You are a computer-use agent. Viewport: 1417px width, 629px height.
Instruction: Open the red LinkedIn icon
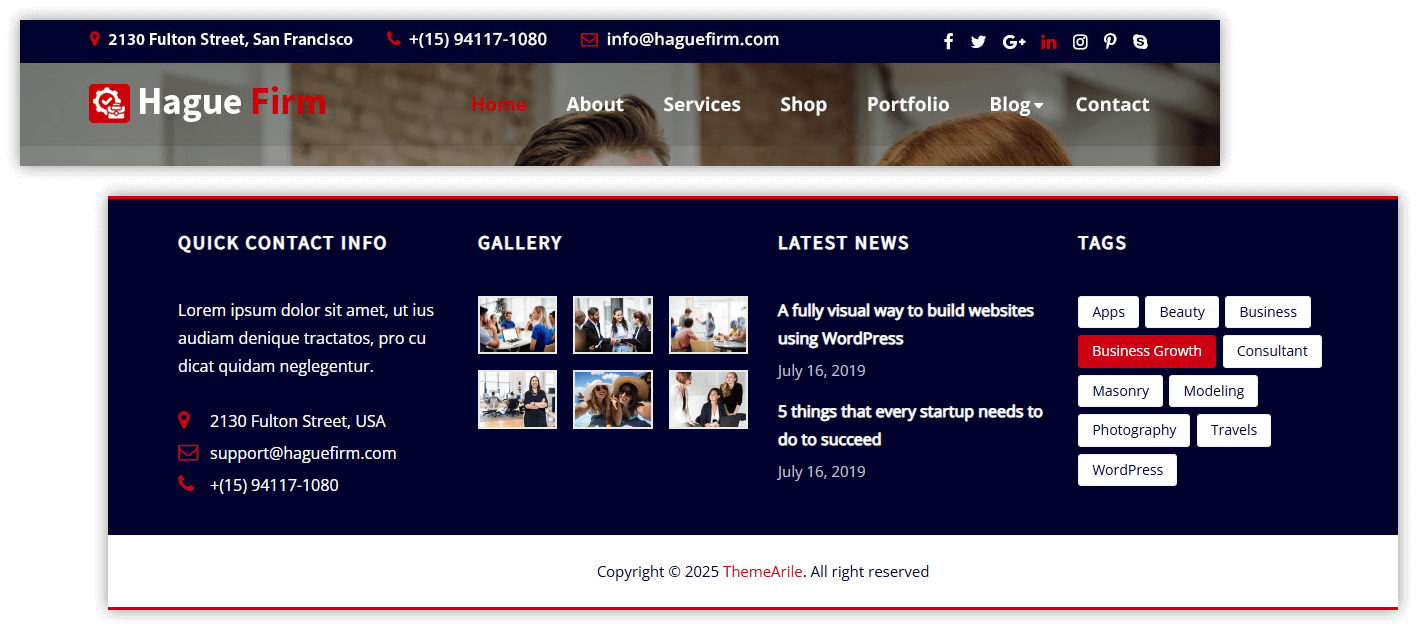point(1048,41)
